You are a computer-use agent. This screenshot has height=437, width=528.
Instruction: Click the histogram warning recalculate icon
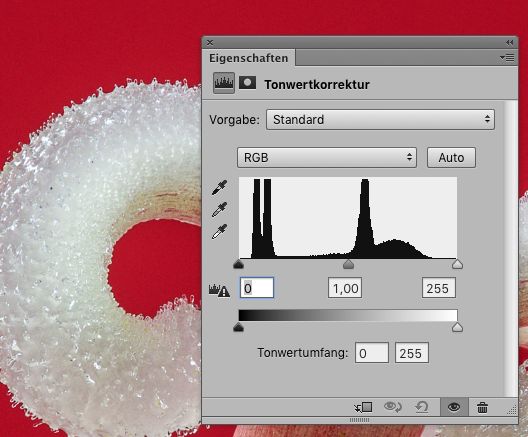coord(219,290)
